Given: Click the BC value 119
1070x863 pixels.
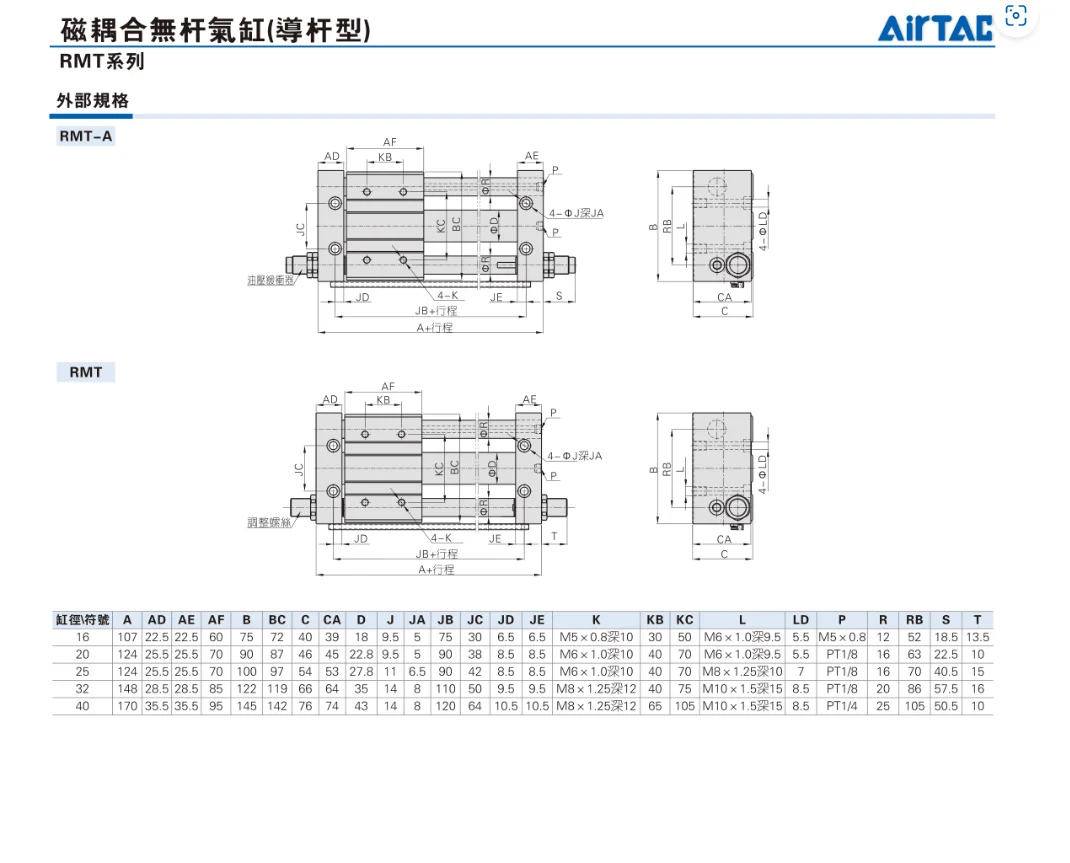Looking at the screenshot, I should pos(277,689).
